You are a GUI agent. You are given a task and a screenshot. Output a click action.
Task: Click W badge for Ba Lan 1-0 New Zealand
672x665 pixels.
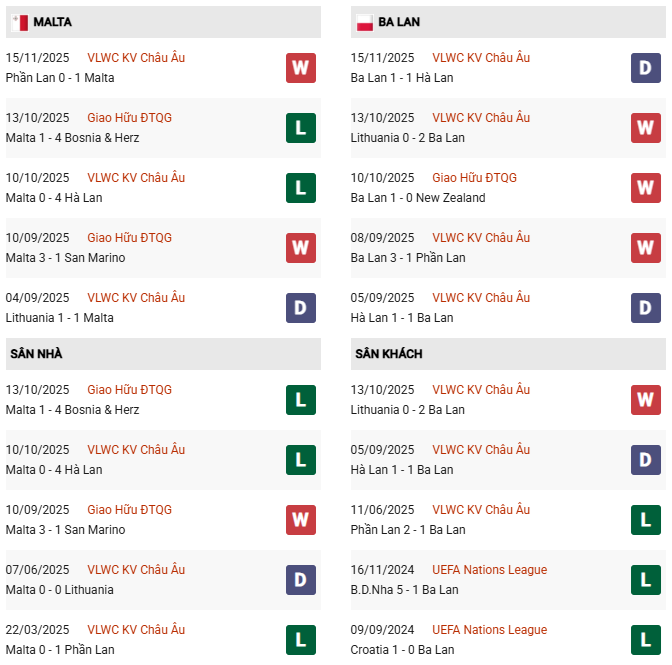(646, 188)
